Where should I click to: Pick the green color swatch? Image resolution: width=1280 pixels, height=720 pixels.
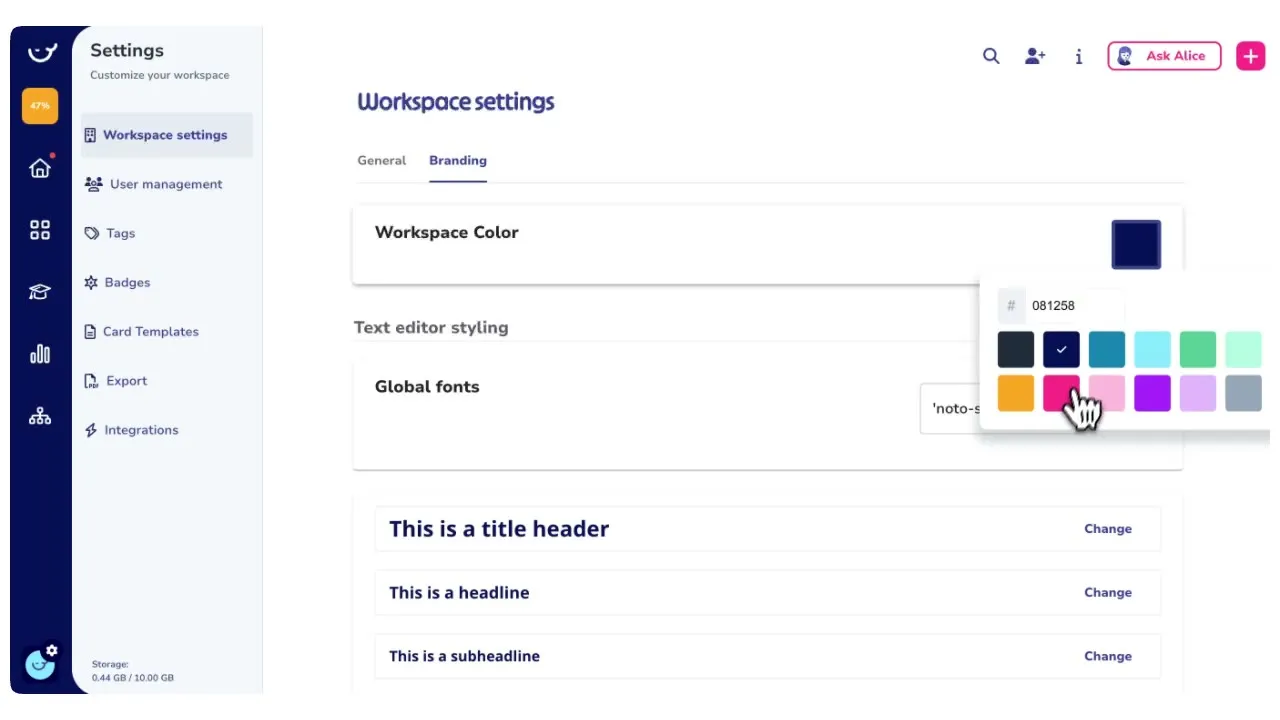(x=1198, y=350)
